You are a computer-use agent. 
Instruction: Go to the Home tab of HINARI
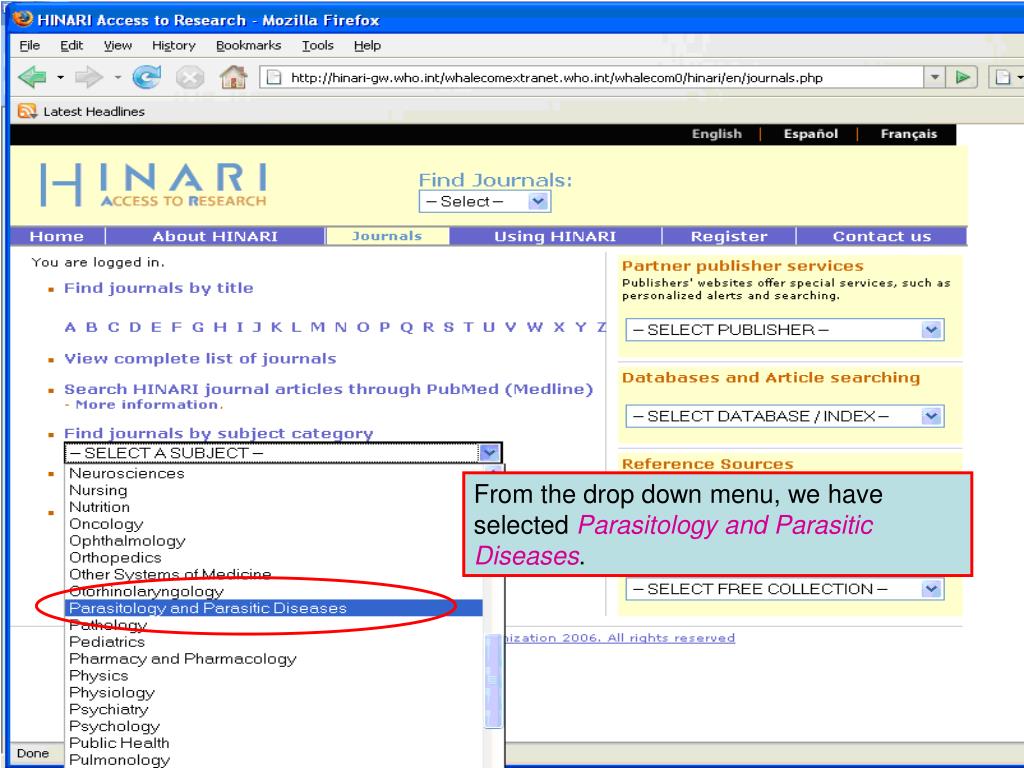click(x=57, y=236)
